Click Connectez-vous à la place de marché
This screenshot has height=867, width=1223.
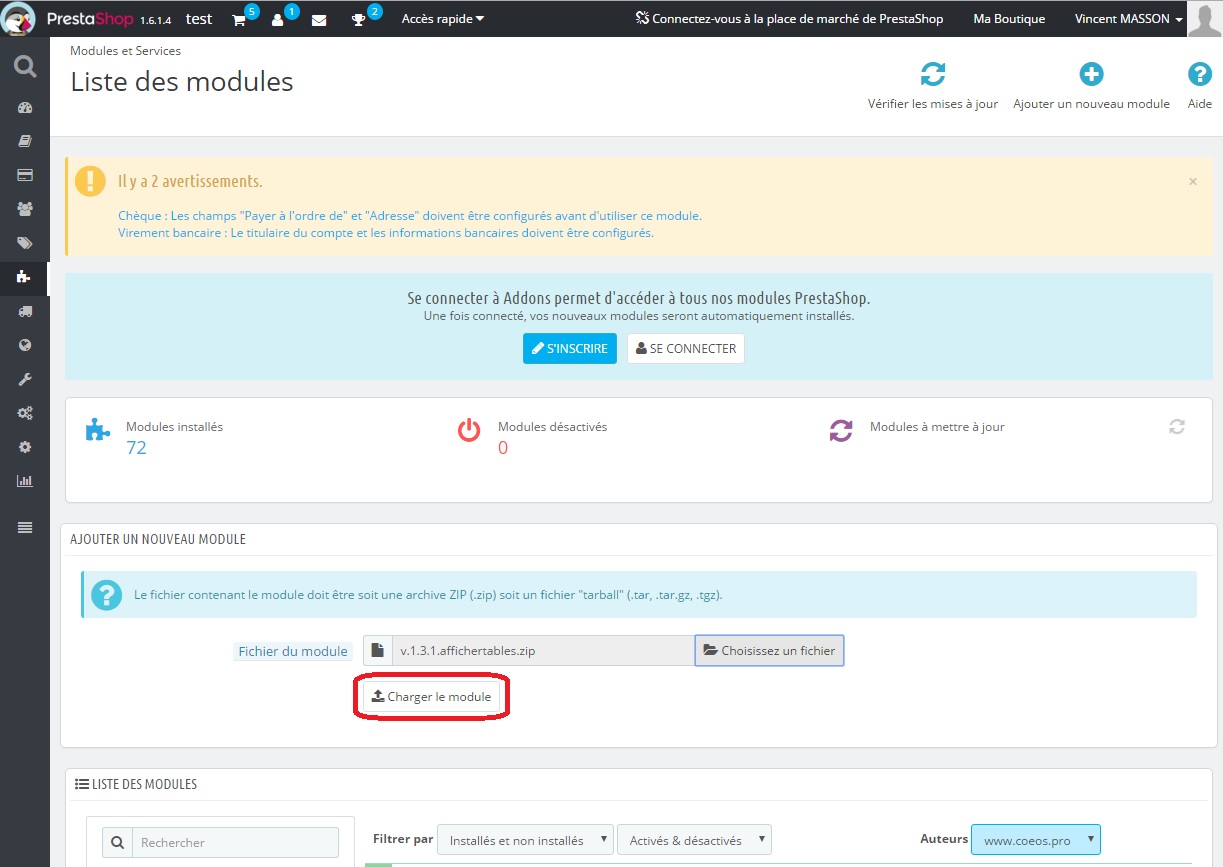pos(790,19)
